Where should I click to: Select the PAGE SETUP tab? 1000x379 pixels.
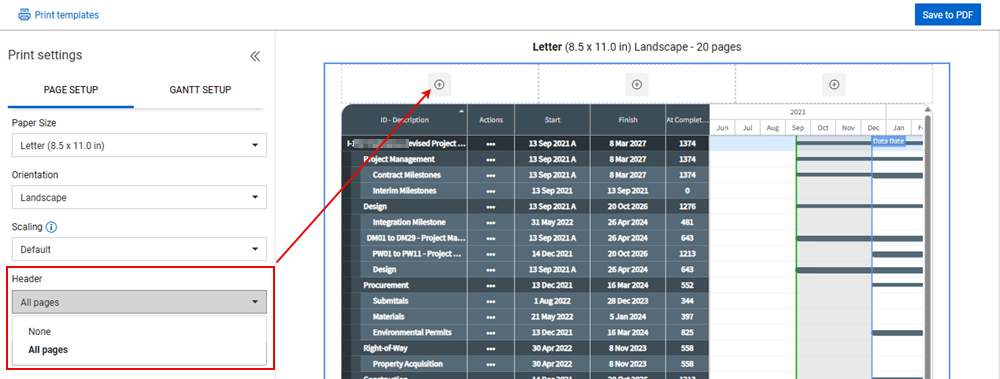point(71,90)
